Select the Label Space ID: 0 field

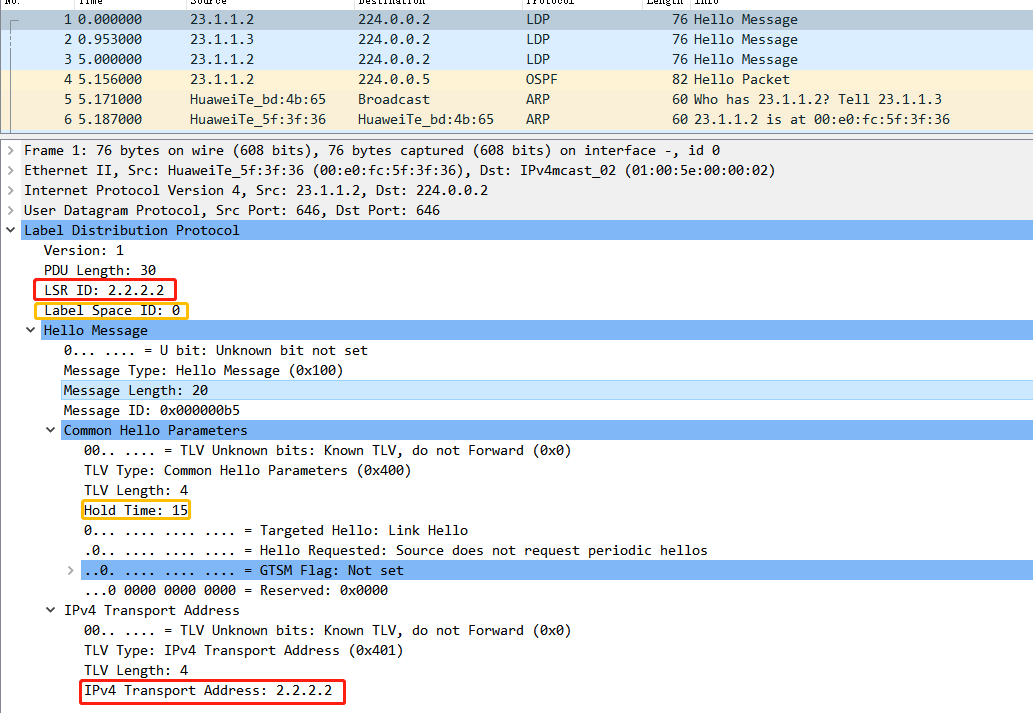tap(112, 310)
